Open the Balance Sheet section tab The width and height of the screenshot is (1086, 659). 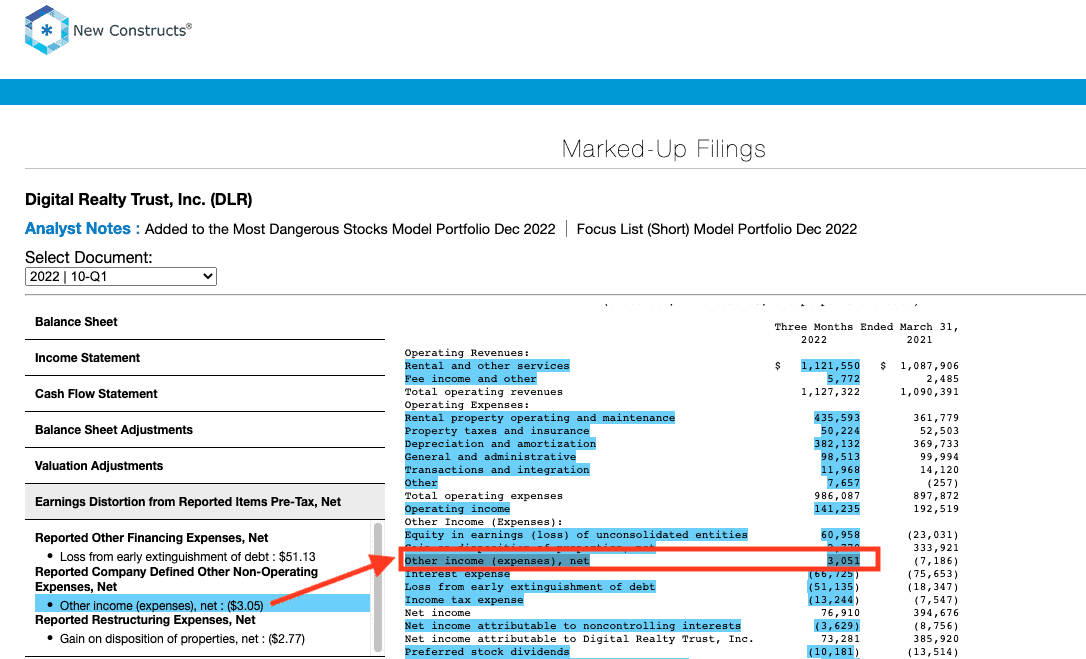pos(205,322)
